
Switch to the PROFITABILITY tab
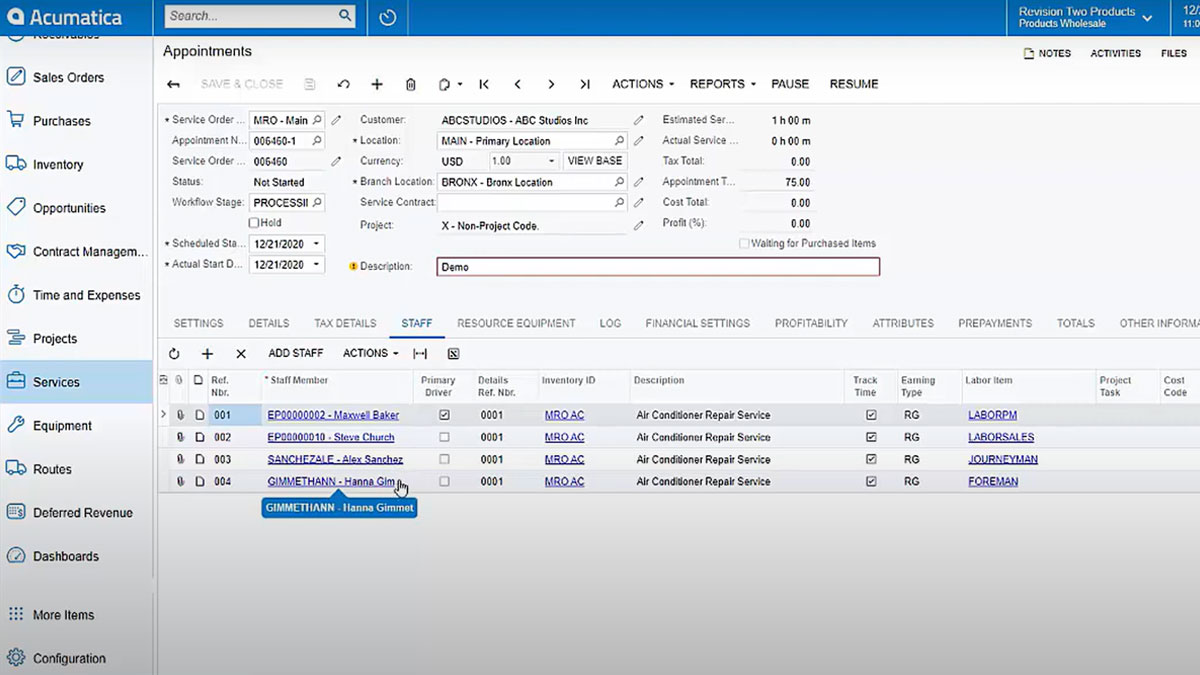(811, 323)
